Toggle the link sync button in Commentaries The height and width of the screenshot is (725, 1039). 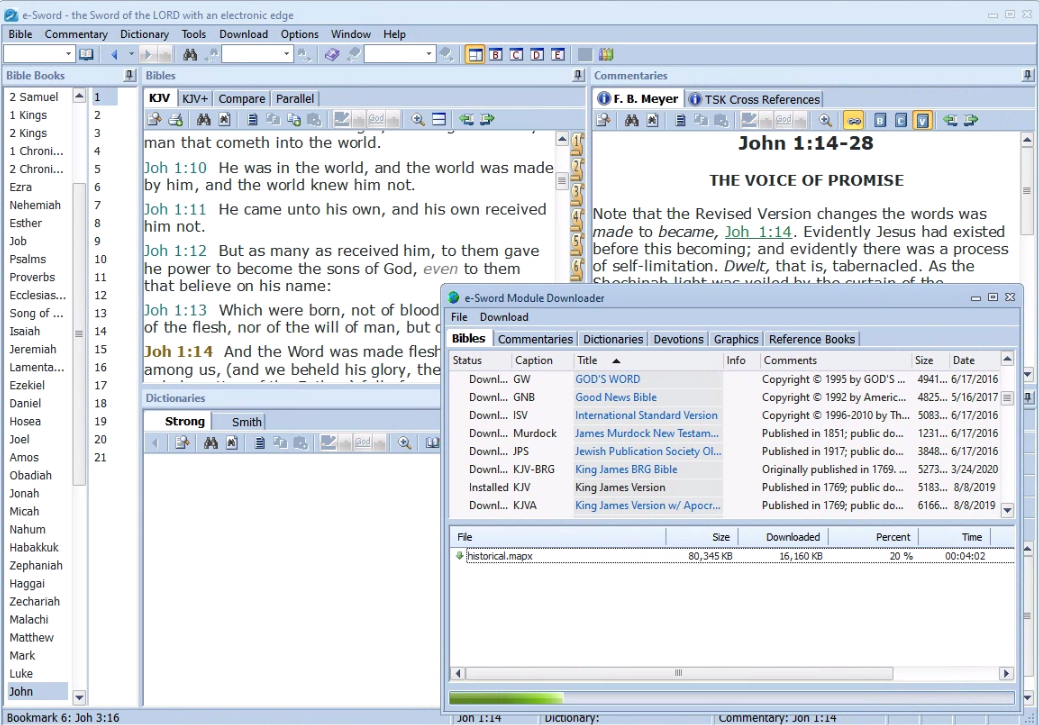coord(853,120)
